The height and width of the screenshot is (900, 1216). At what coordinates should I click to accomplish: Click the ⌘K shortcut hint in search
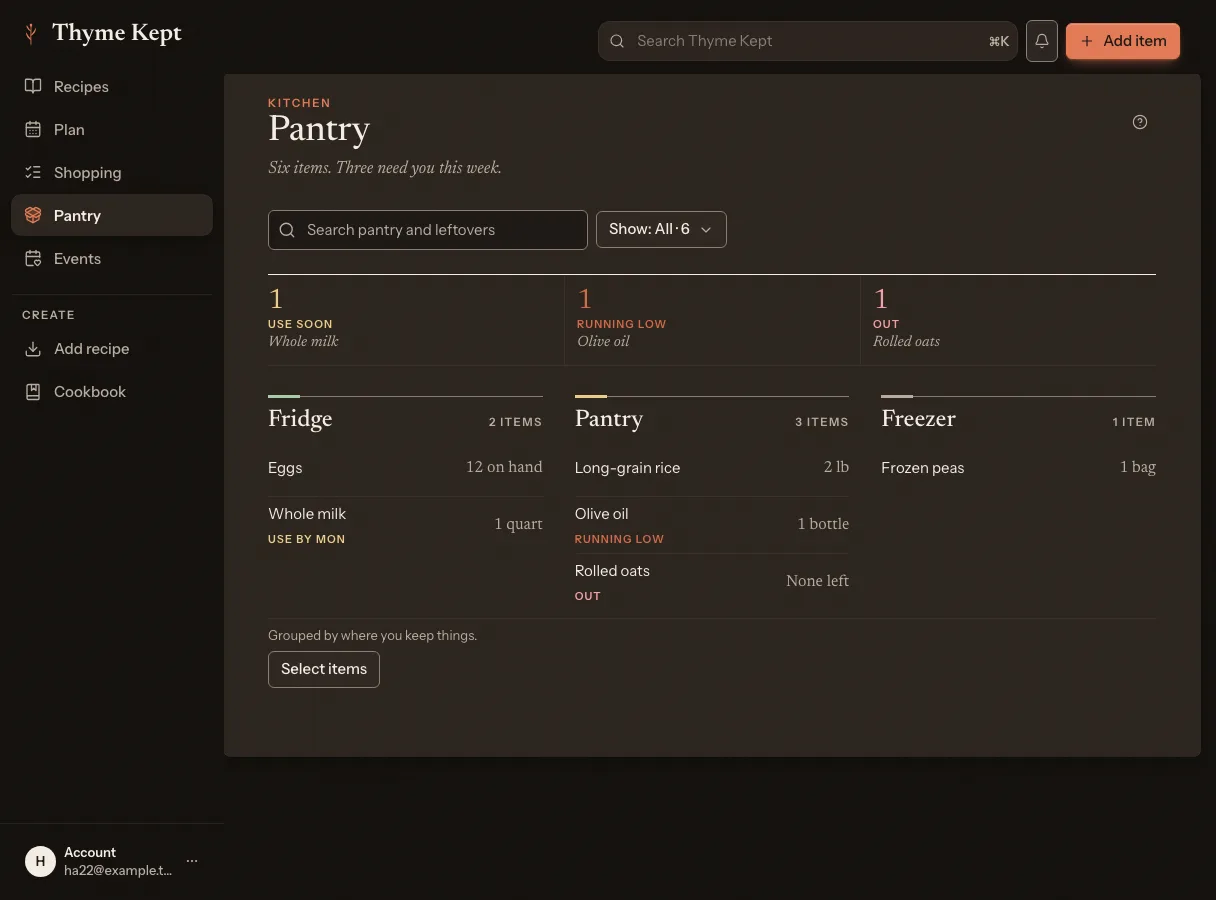(999, 41)
